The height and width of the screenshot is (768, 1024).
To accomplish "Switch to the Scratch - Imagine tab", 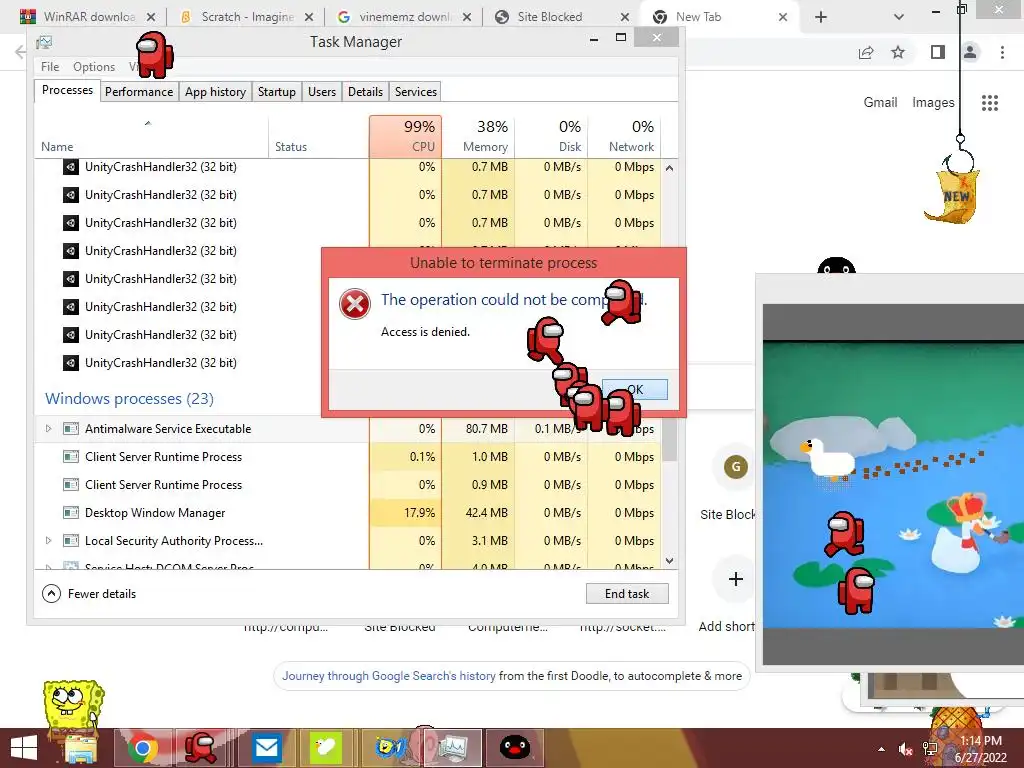I will pos(247,17).
